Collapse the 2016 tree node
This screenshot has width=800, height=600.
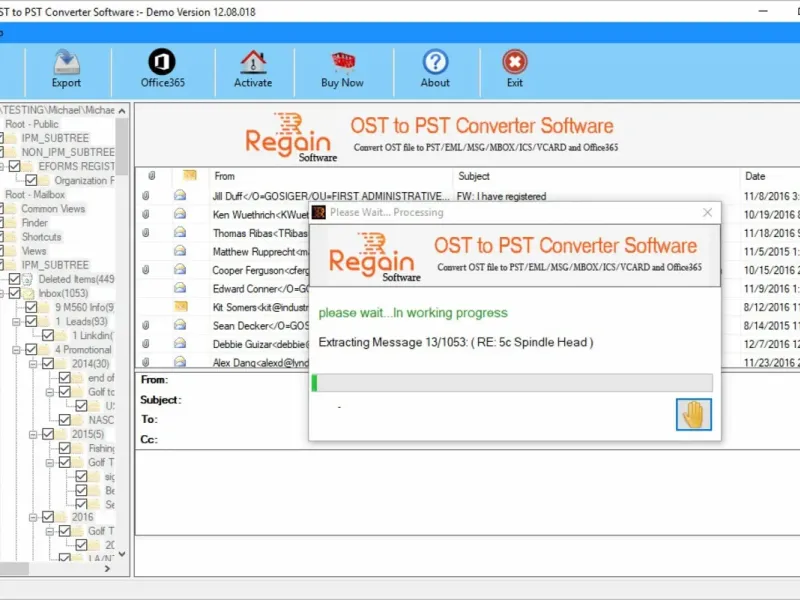[33, 517]
